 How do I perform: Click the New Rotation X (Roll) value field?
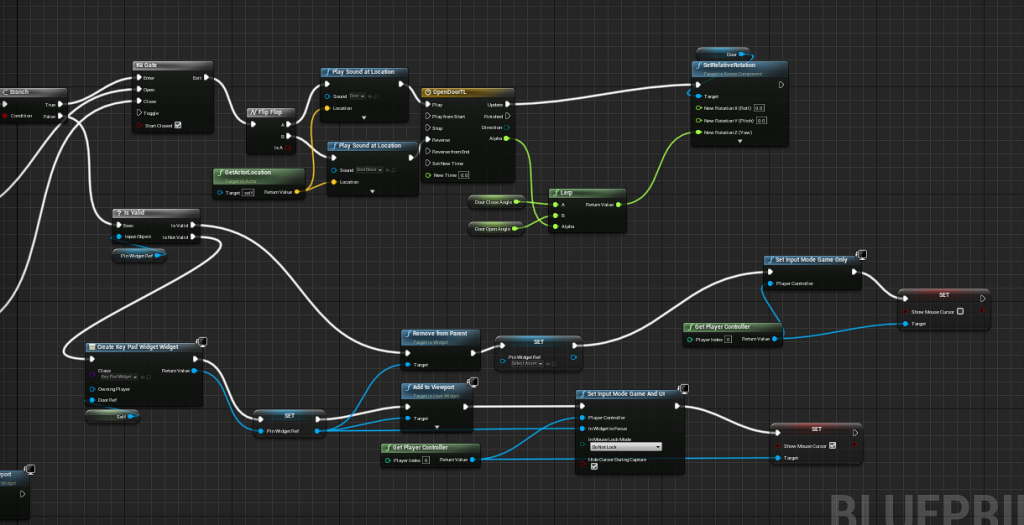pyautogui.click(x=759, y=107)
